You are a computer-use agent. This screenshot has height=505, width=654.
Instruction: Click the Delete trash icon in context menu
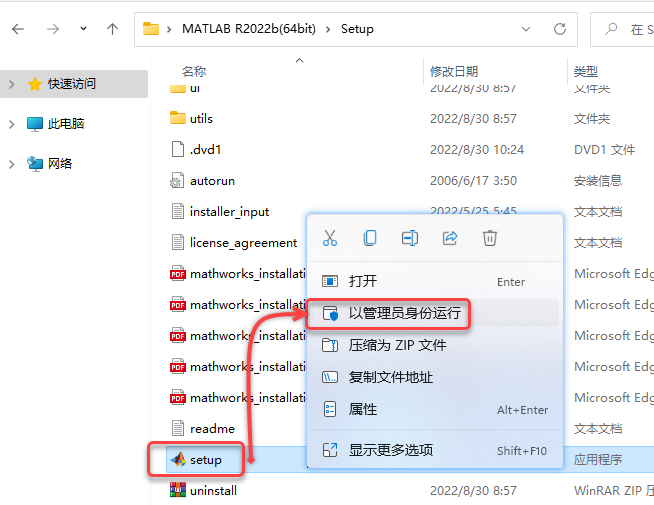coord(490,238)
